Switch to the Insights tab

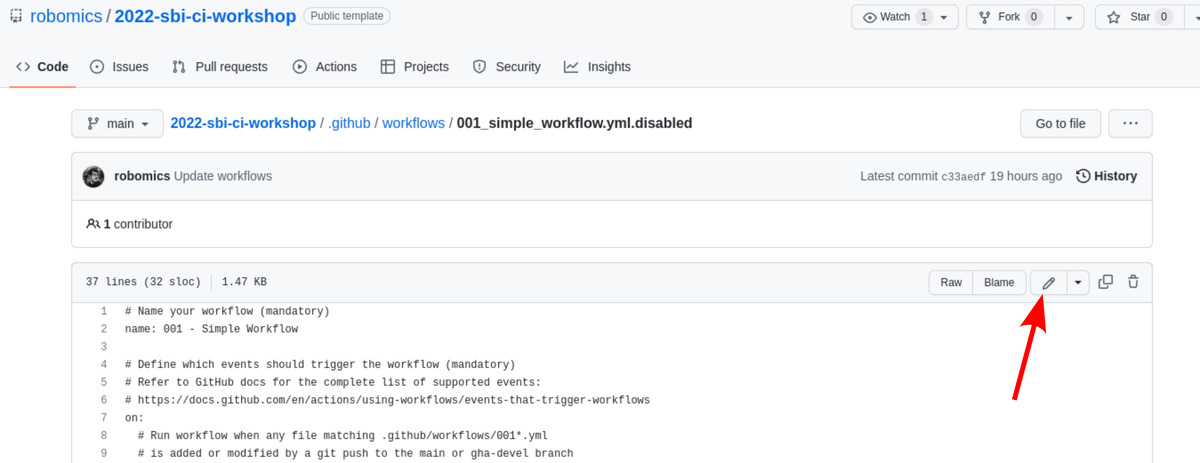click(597, 67)
